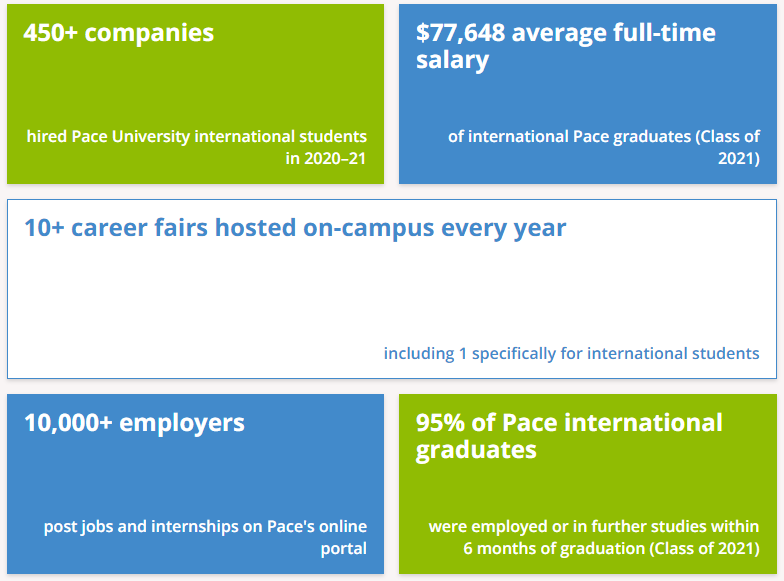Click the "2020–21" year text

[340, 158]
